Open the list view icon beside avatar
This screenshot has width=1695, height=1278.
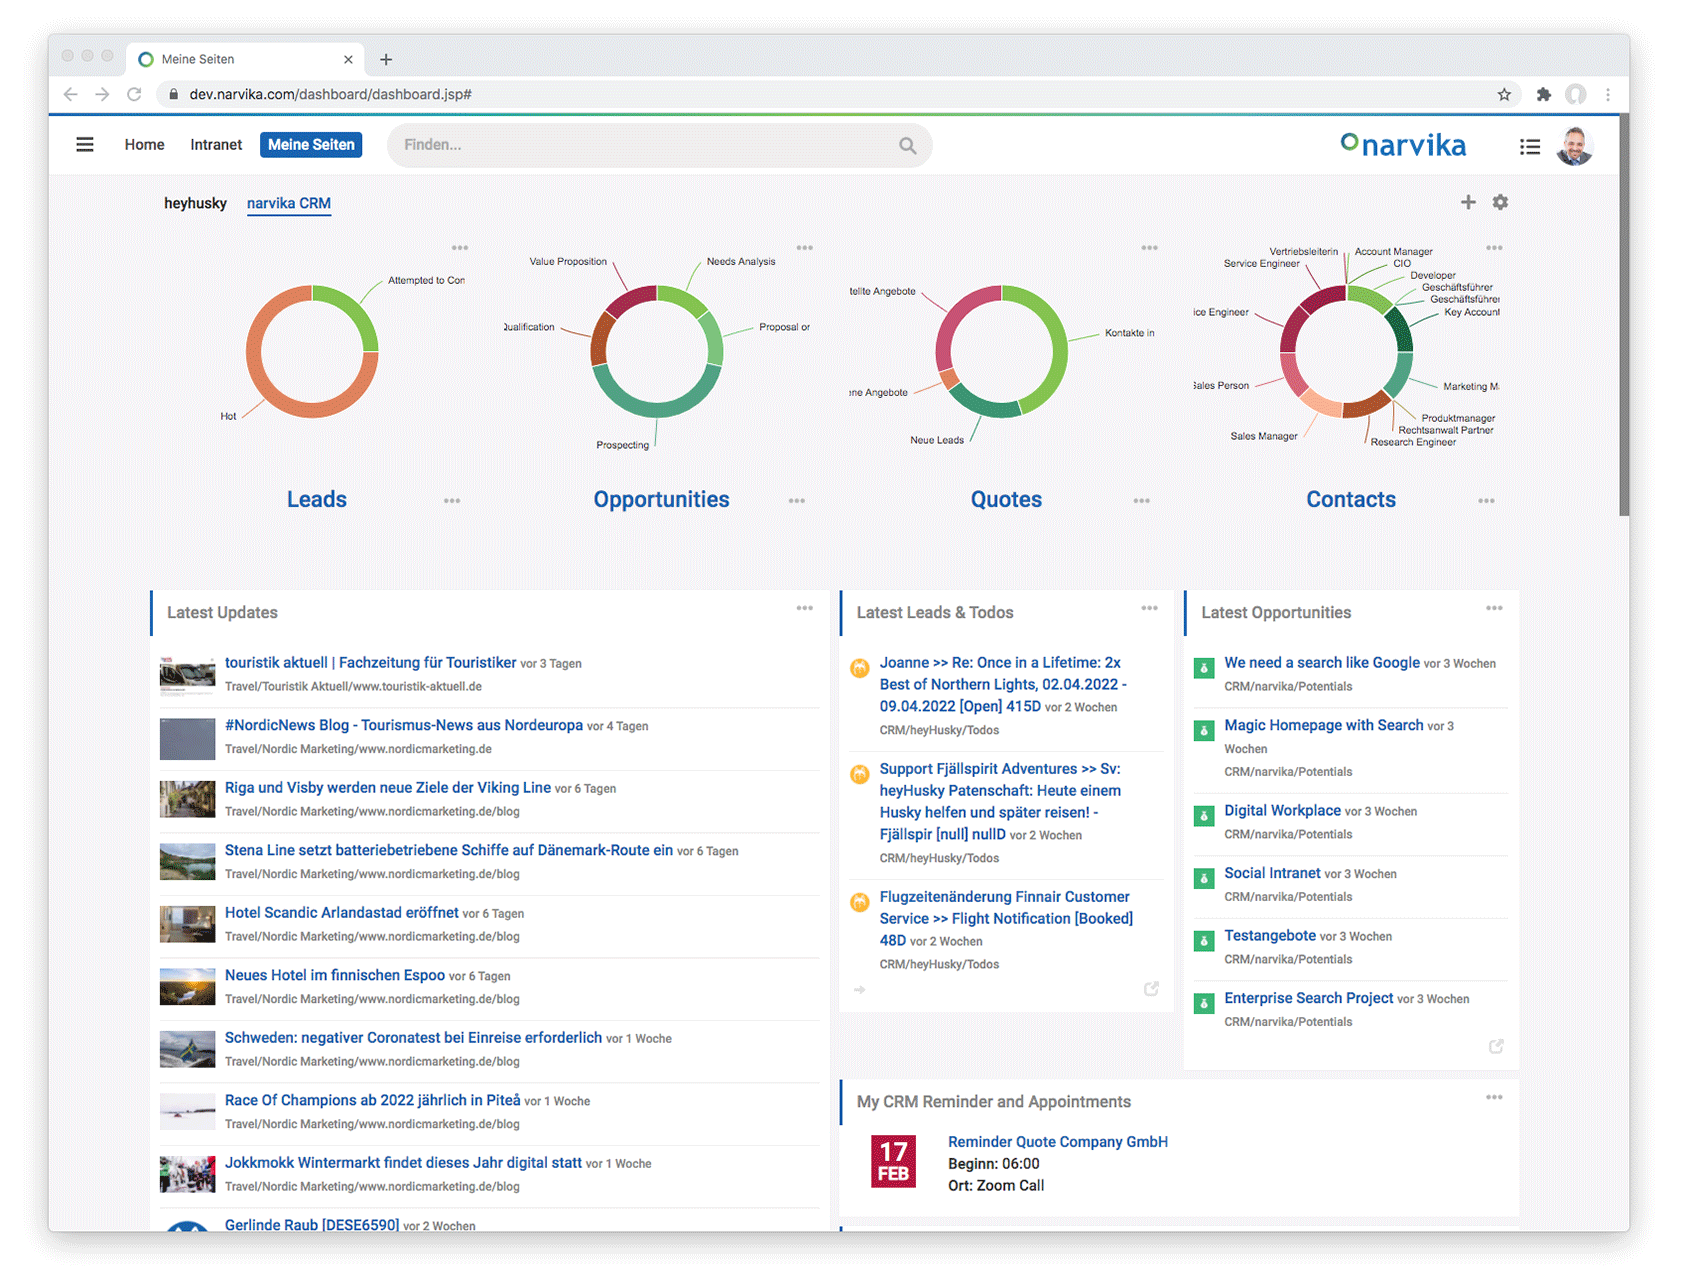1529,147
